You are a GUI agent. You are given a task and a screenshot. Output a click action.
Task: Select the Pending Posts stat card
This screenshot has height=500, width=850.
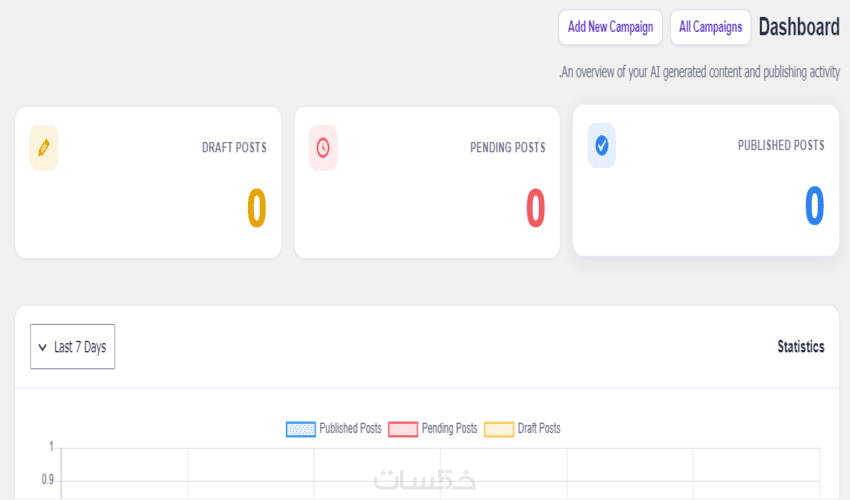coord(427,182)
